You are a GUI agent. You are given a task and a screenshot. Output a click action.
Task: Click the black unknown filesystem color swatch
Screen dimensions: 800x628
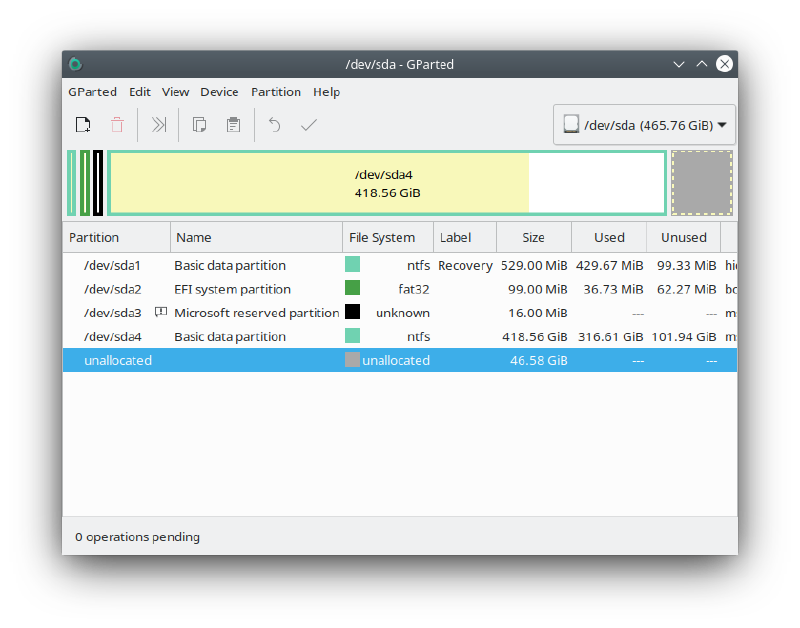pos(353,312)
